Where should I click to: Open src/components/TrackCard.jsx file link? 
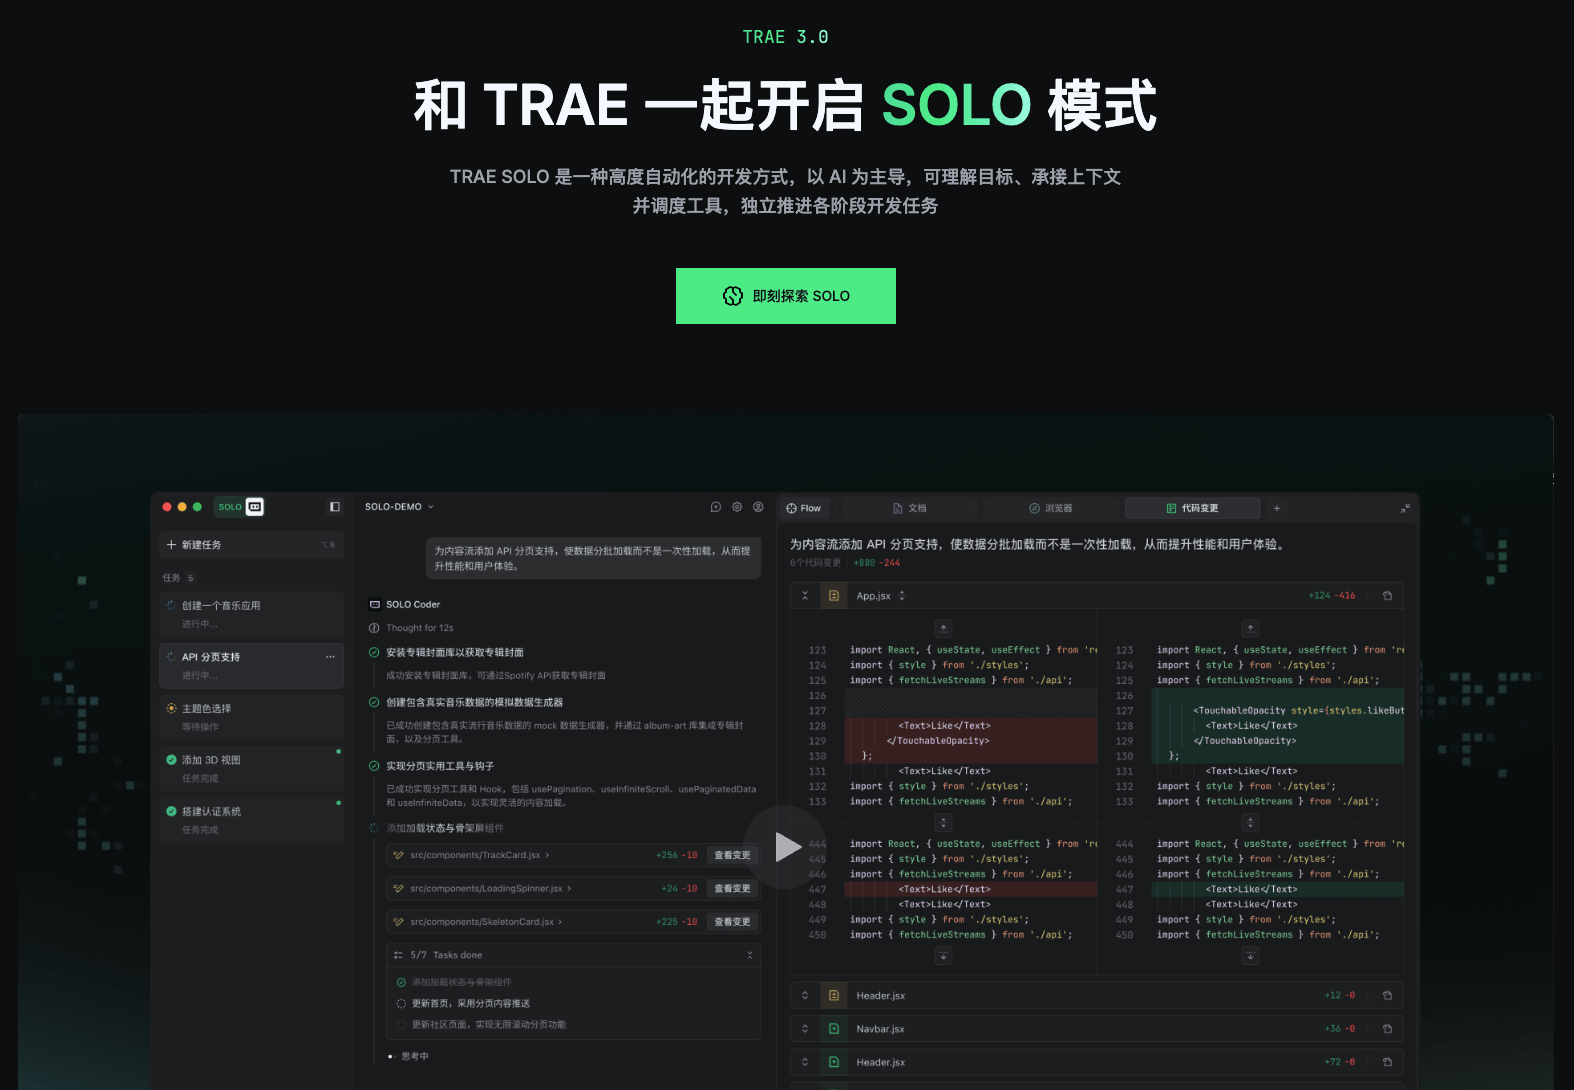(479, 855)
